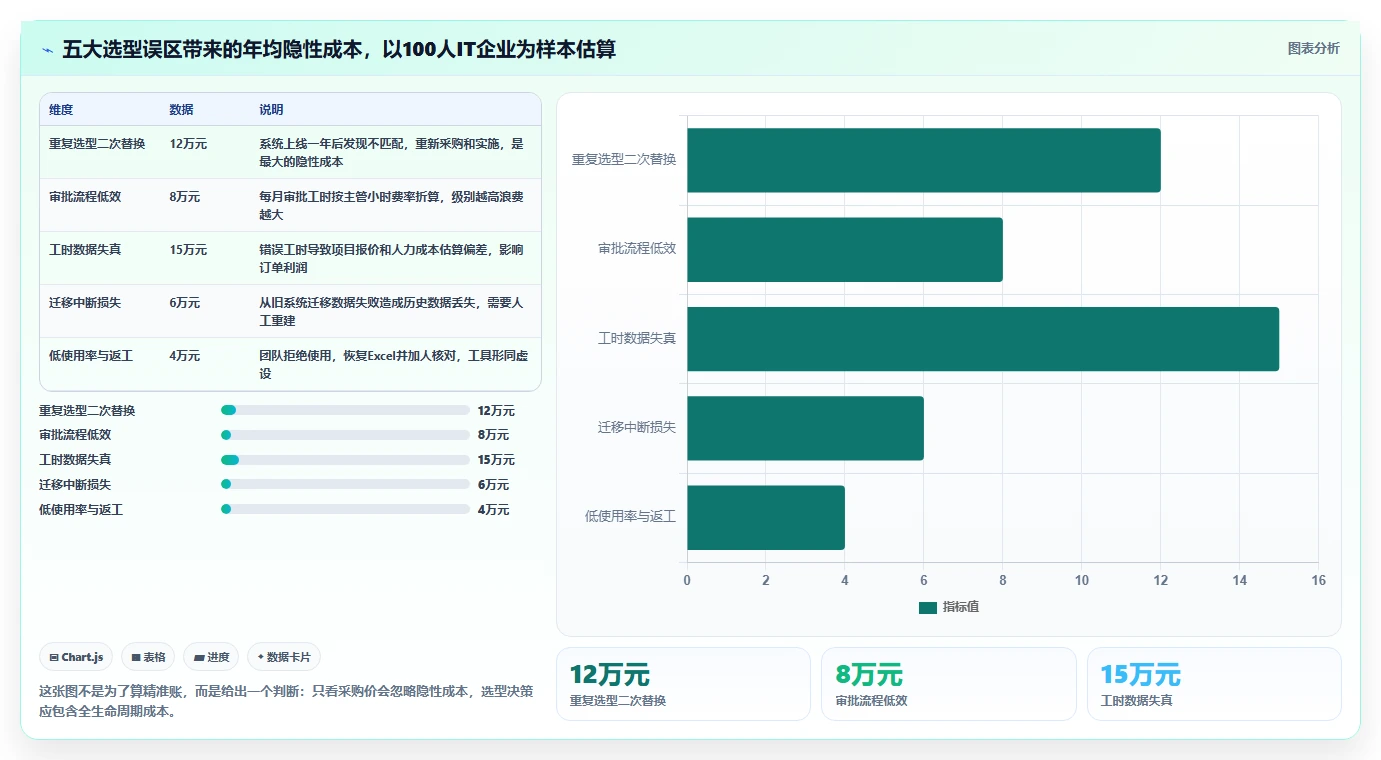1381x760 pixels.
Task: Click the 15万元 value in the table
Action: pyautogui.click(x=188, y=250)
